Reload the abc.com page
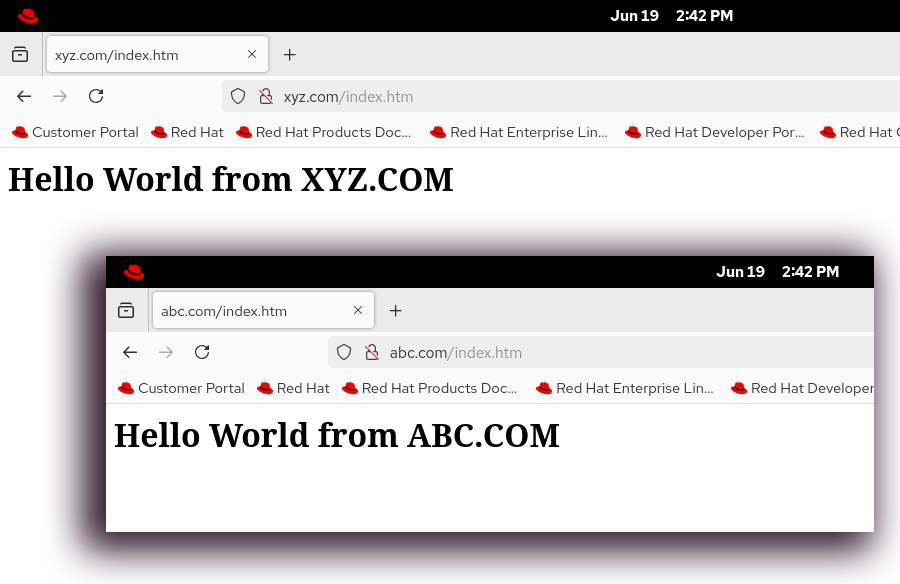 pyautogui.click(x=202, y=352)
